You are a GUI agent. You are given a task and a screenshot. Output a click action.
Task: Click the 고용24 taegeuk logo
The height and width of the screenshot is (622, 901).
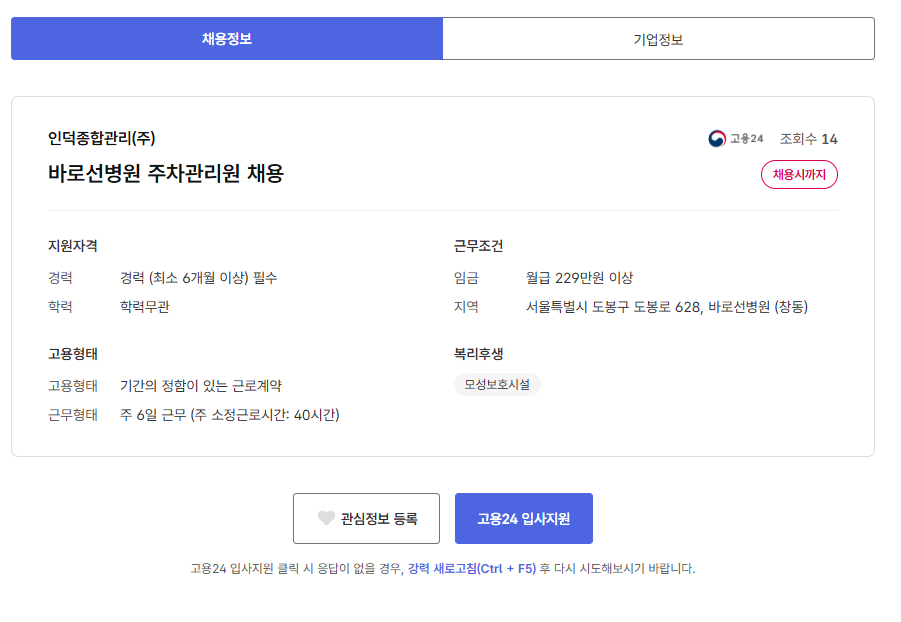coord(717,139)
